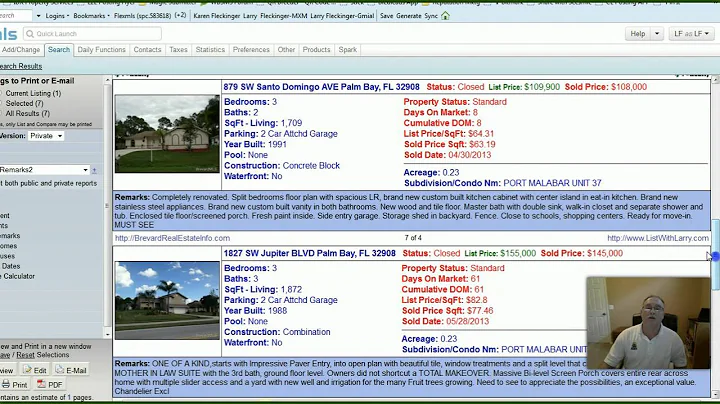Open the Bookmarks toolbar dropdown

coord(91,16)
